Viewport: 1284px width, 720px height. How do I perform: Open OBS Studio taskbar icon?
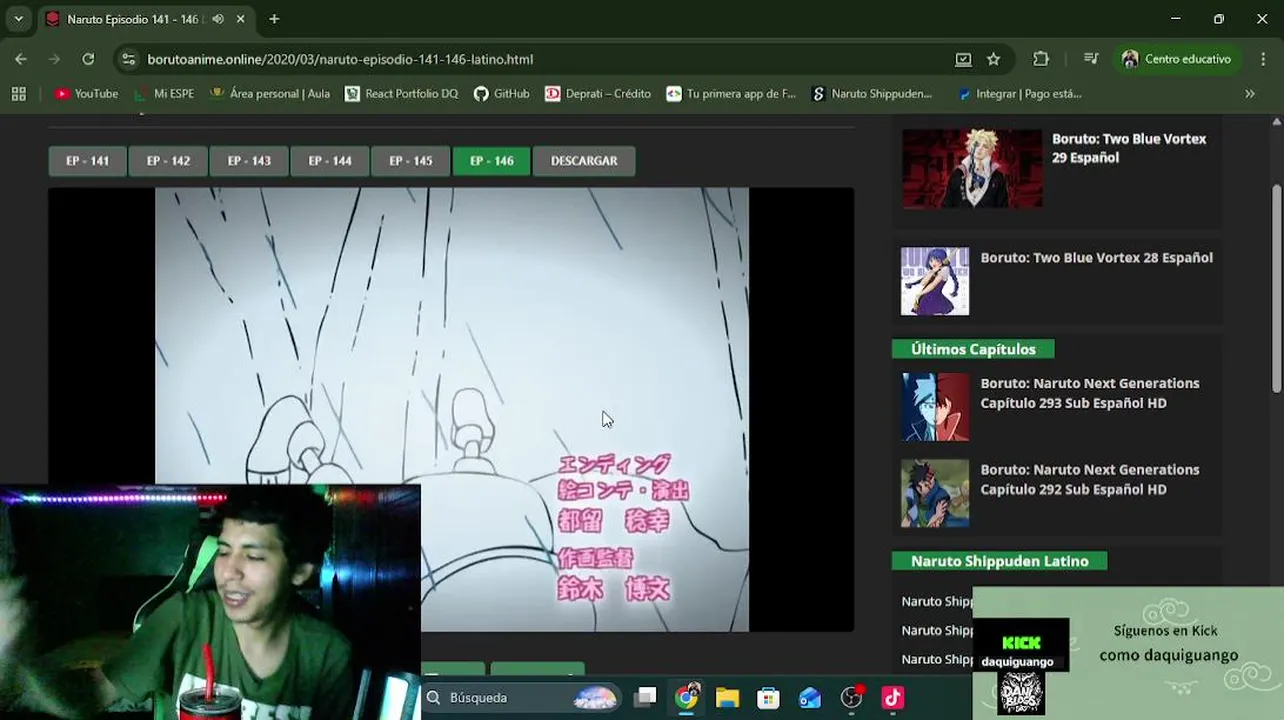[x=852, y=697]
